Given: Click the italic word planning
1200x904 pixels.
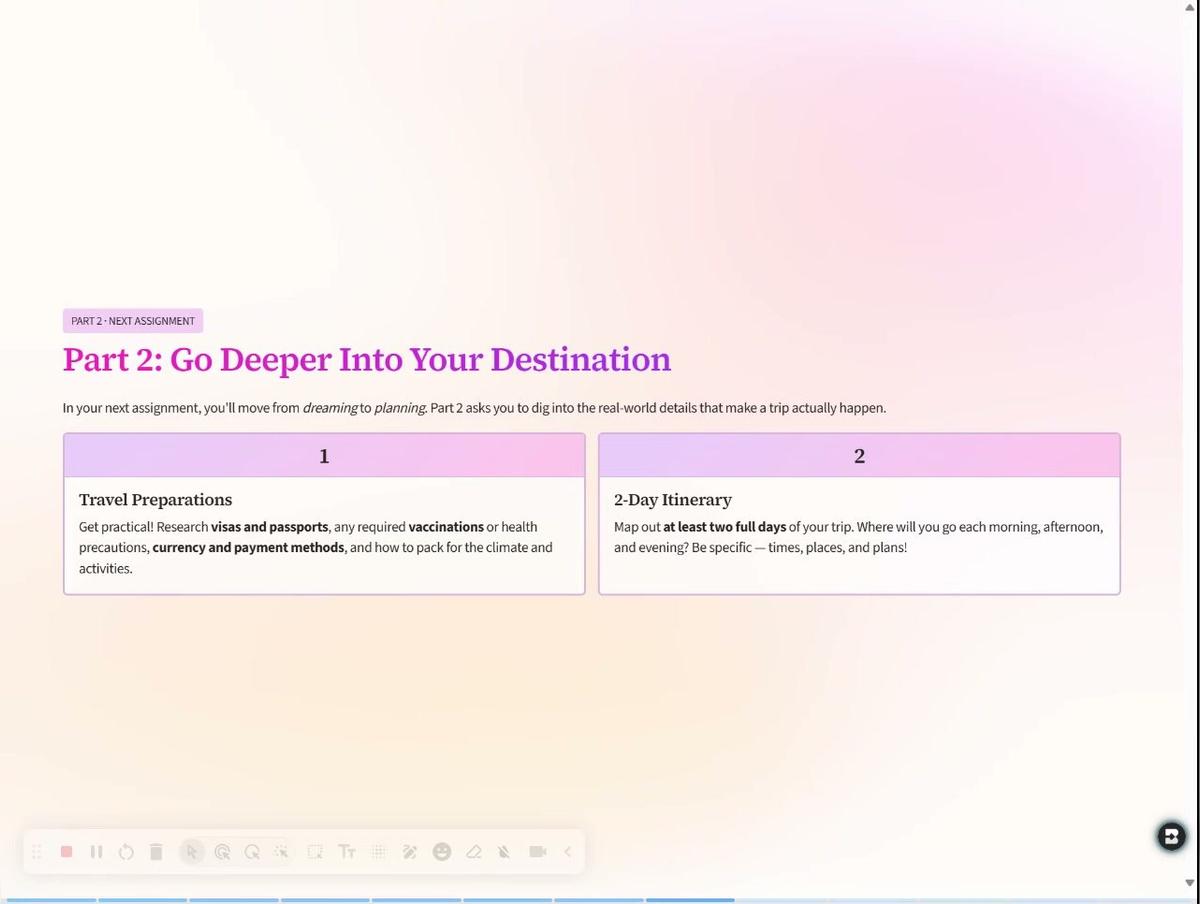Looking at the screenshot, I should tap(400, 408).
